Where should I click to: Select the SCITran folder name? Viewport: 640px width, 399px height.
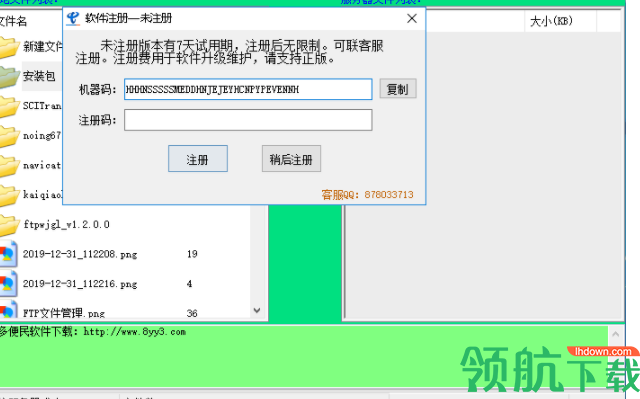42,106
